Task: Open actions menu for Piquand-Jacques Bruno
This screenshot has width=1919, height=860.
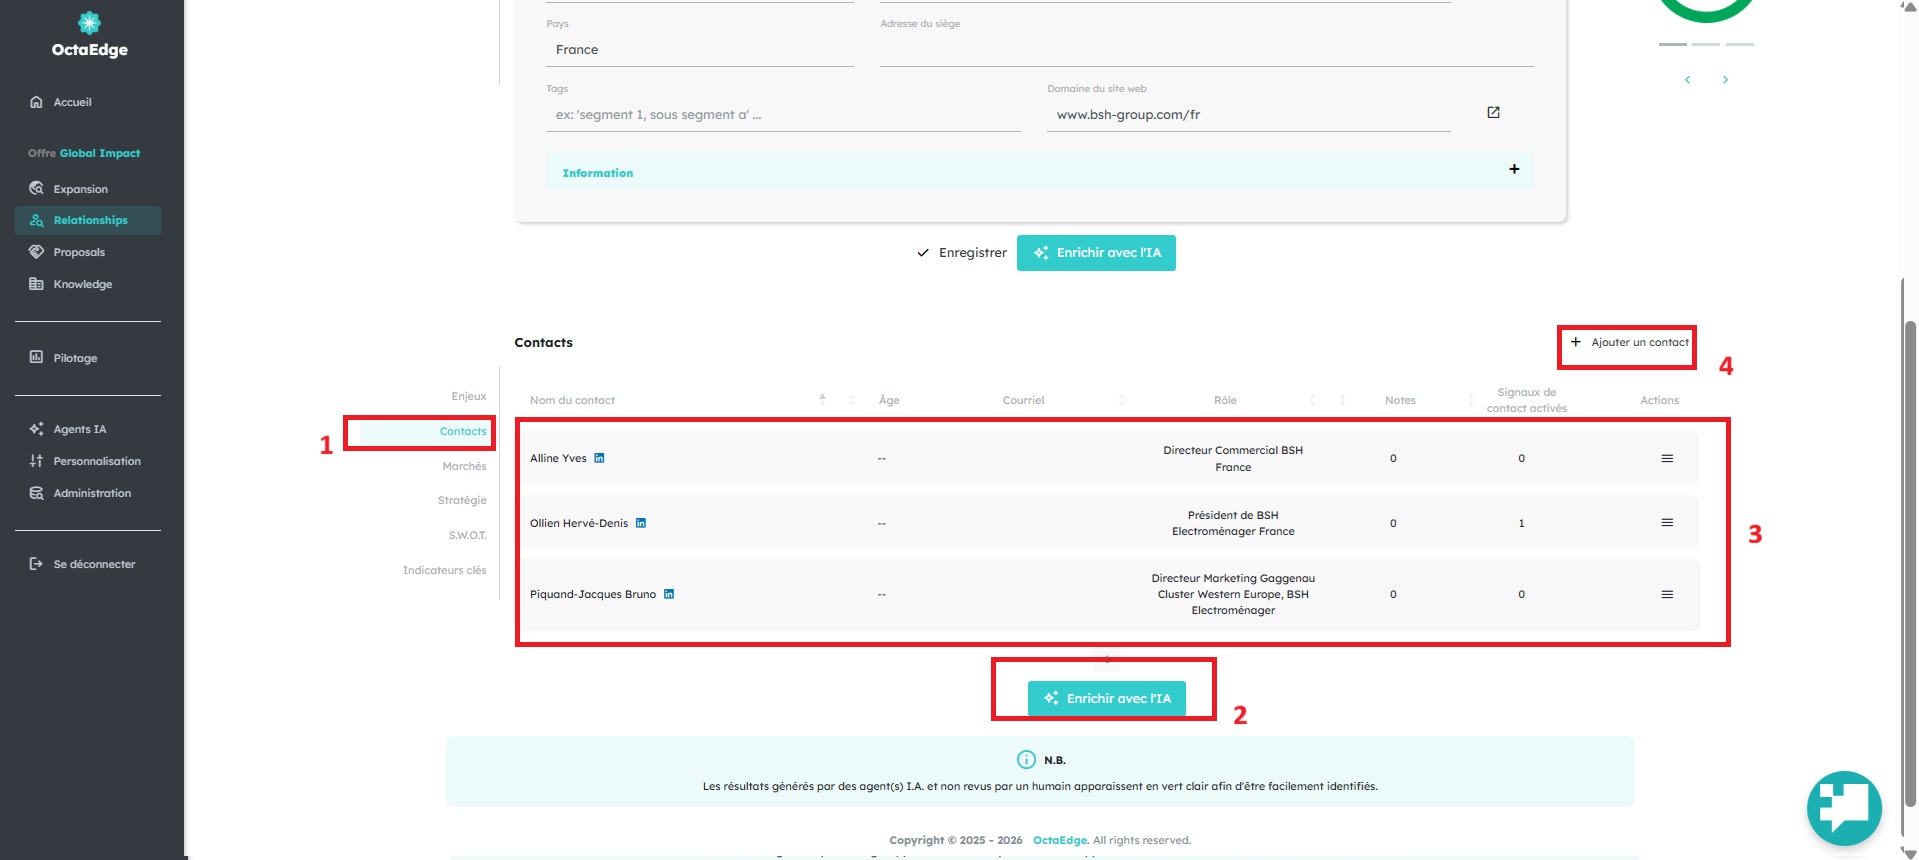Action: (x=1667, y=594)
